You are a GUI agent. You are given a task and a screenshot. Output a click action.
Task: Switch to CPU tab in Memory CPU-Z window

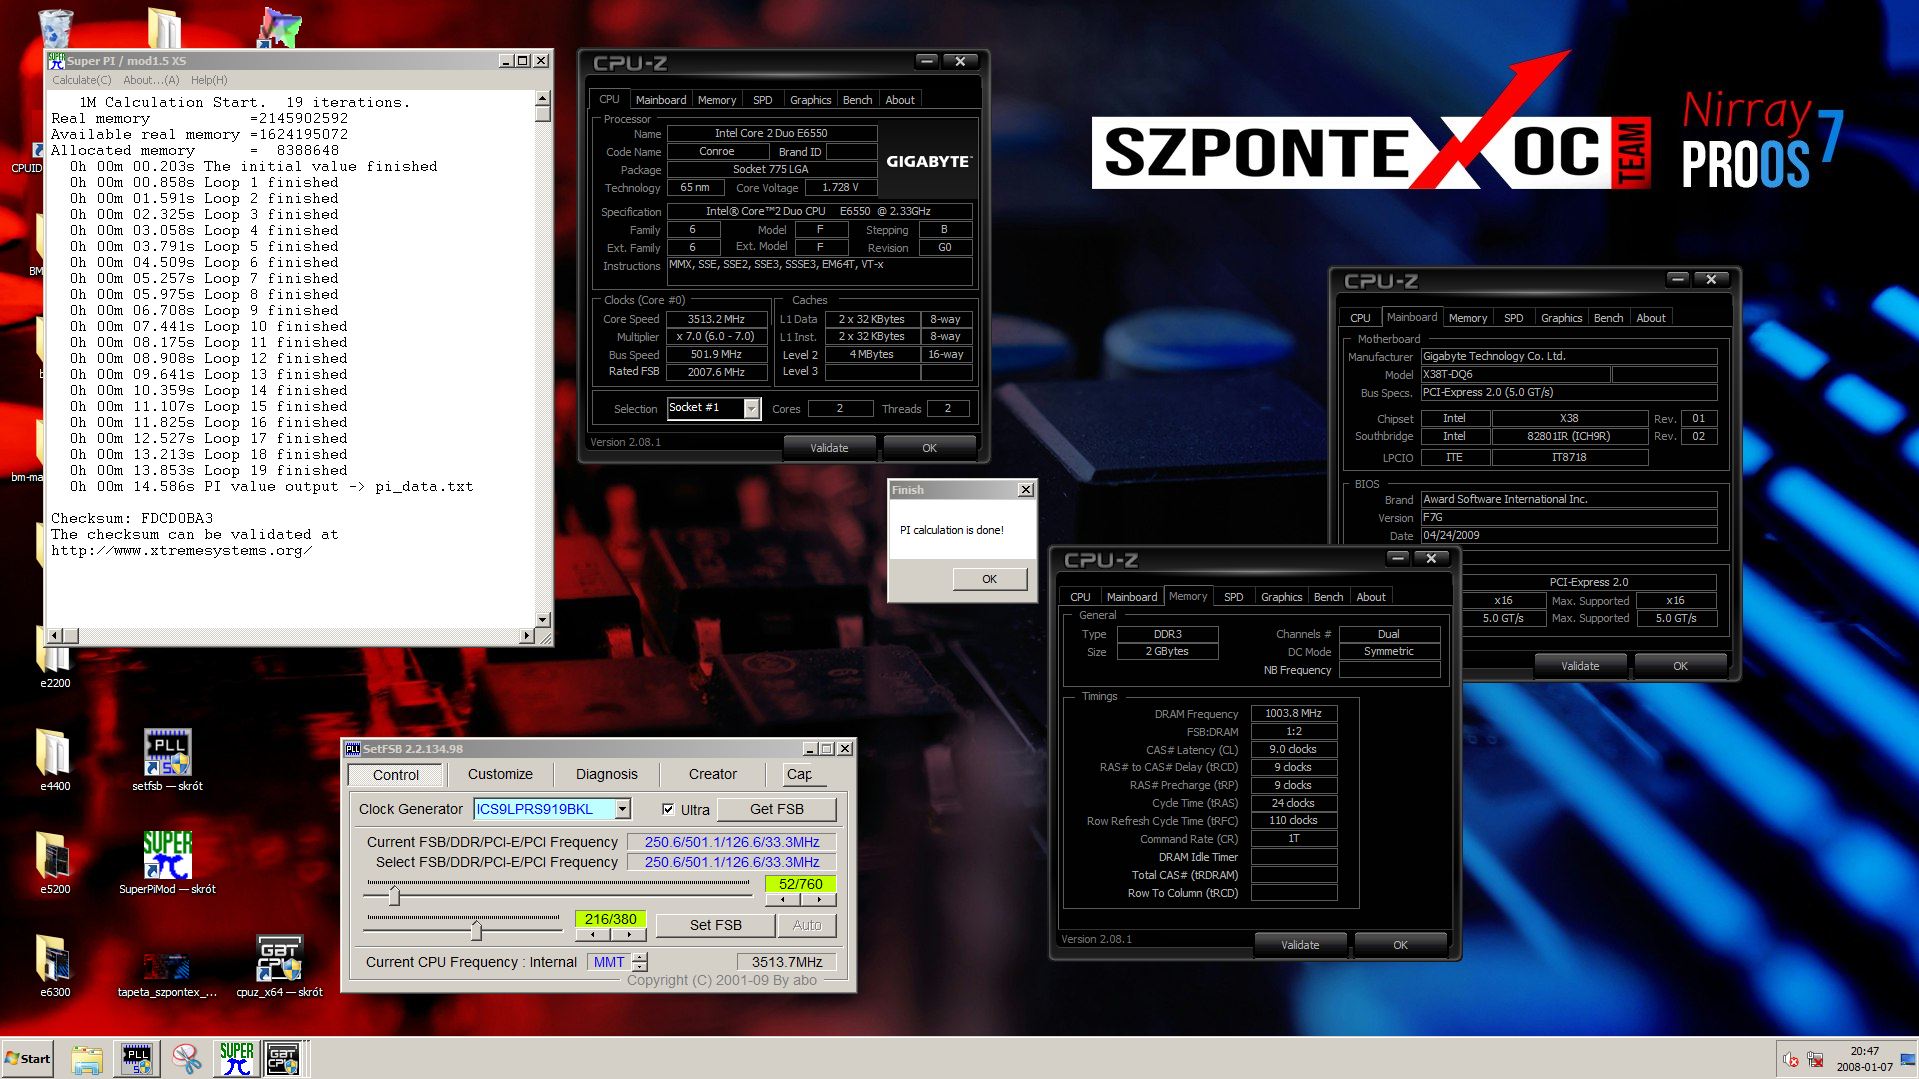click(1080, 597)
